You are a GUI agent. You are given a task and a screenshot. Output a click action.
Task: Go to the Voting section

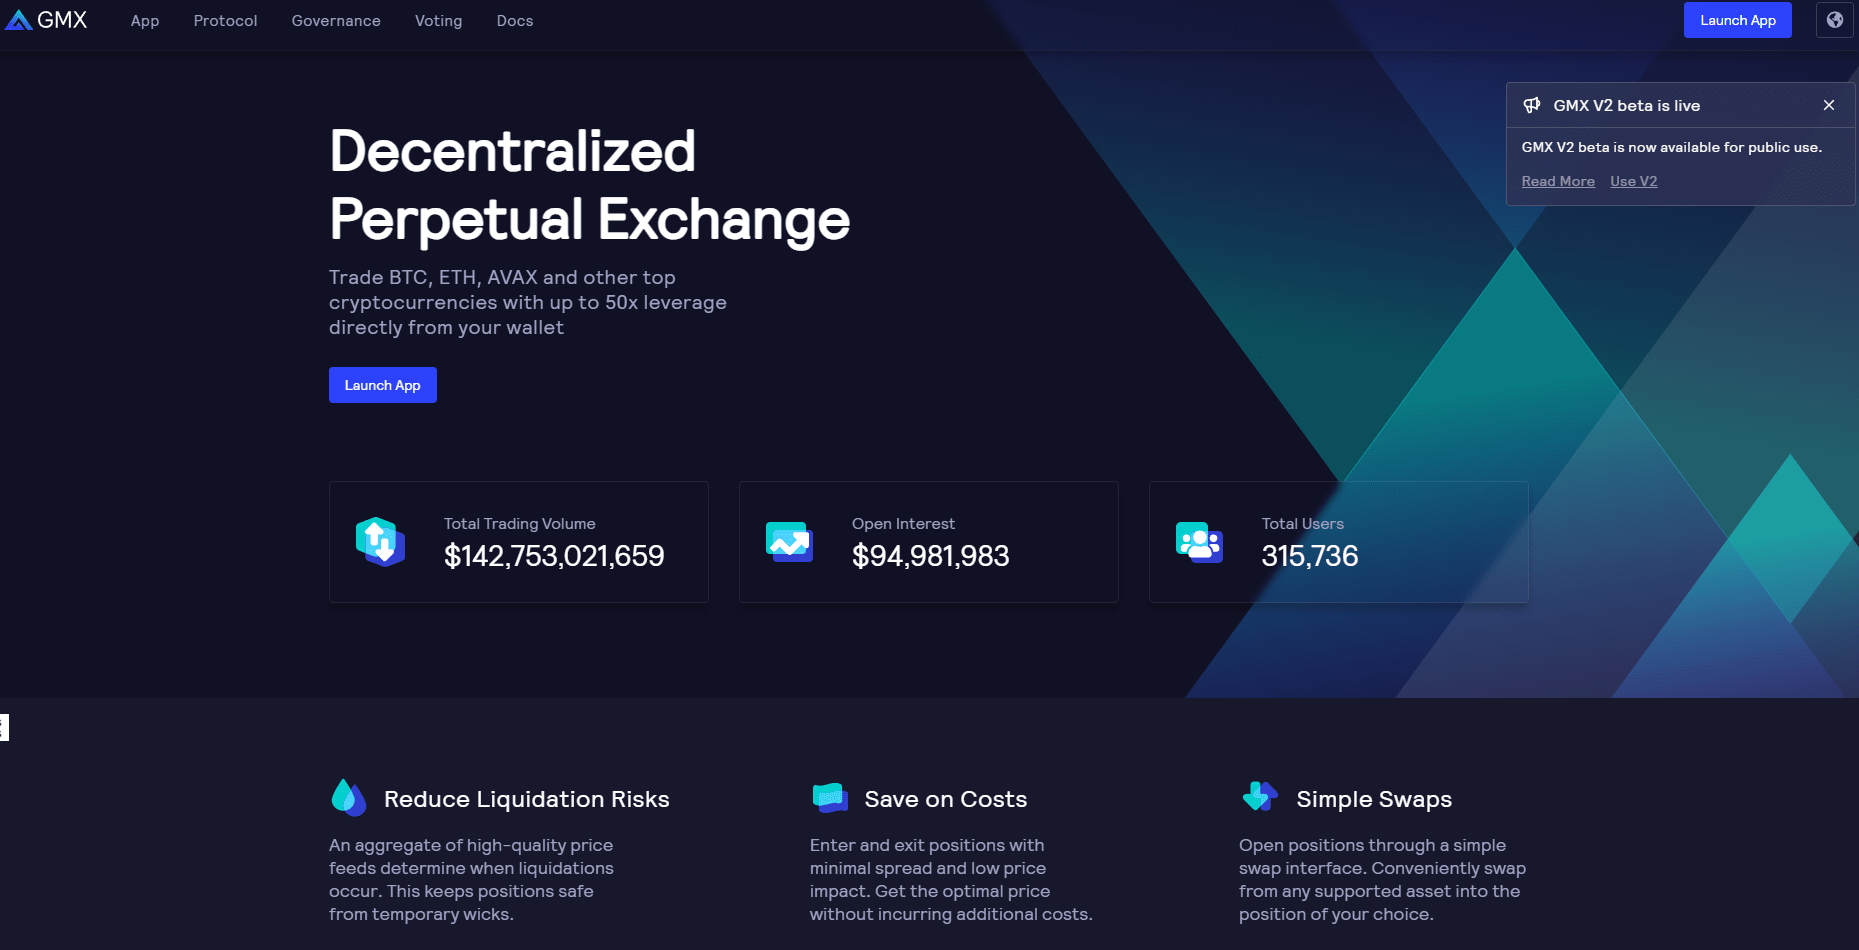[438, 20]
